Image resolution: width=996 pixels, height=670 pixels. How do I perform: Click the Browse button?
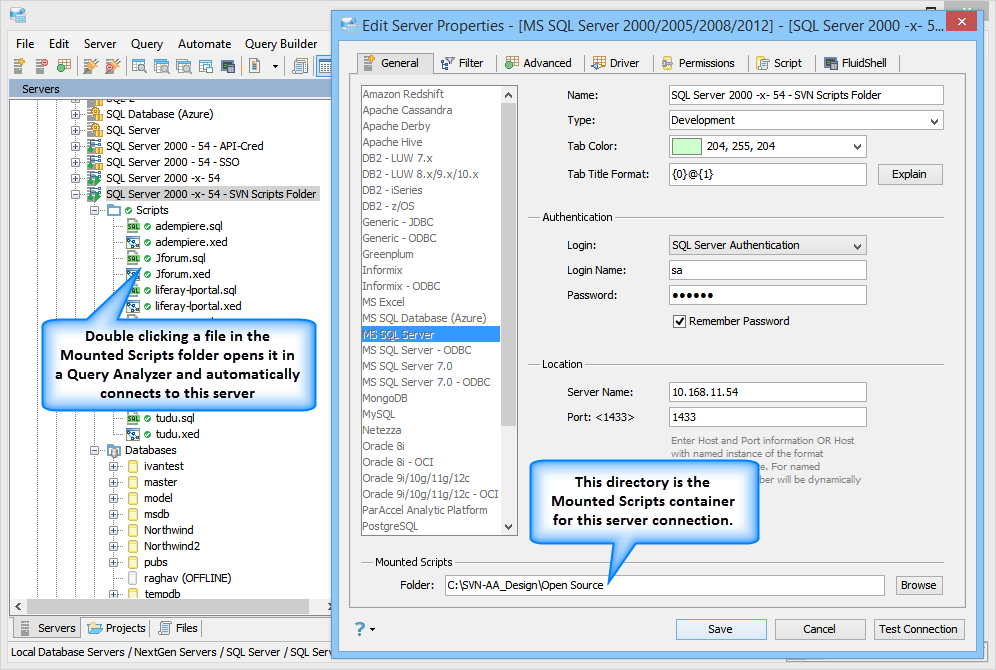tap(919, 585)
